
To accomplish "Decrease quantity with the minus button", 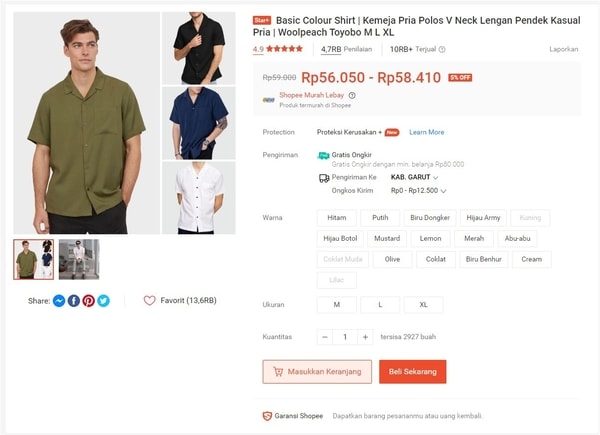I will (x=325, y=337).
